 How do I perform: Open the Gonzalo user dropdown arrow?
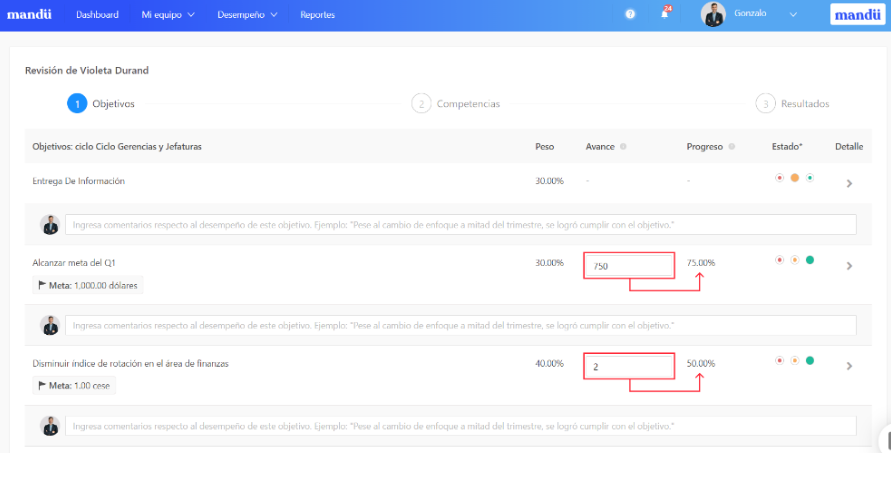793,15
